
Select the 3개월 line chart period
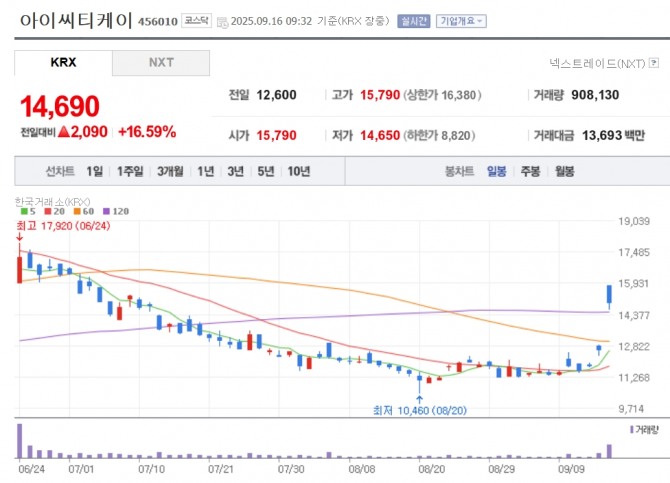(x=170, y=171)
